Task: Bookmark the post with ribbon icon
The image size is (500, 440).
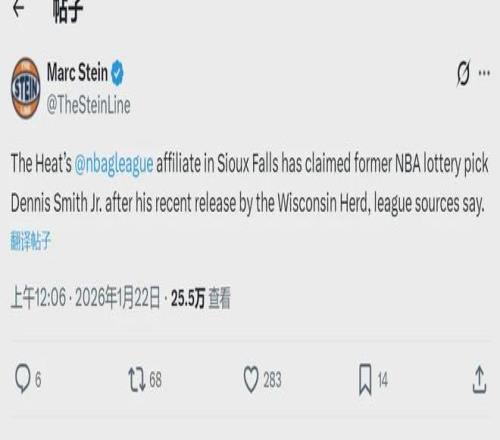Action: pos(365,379)
